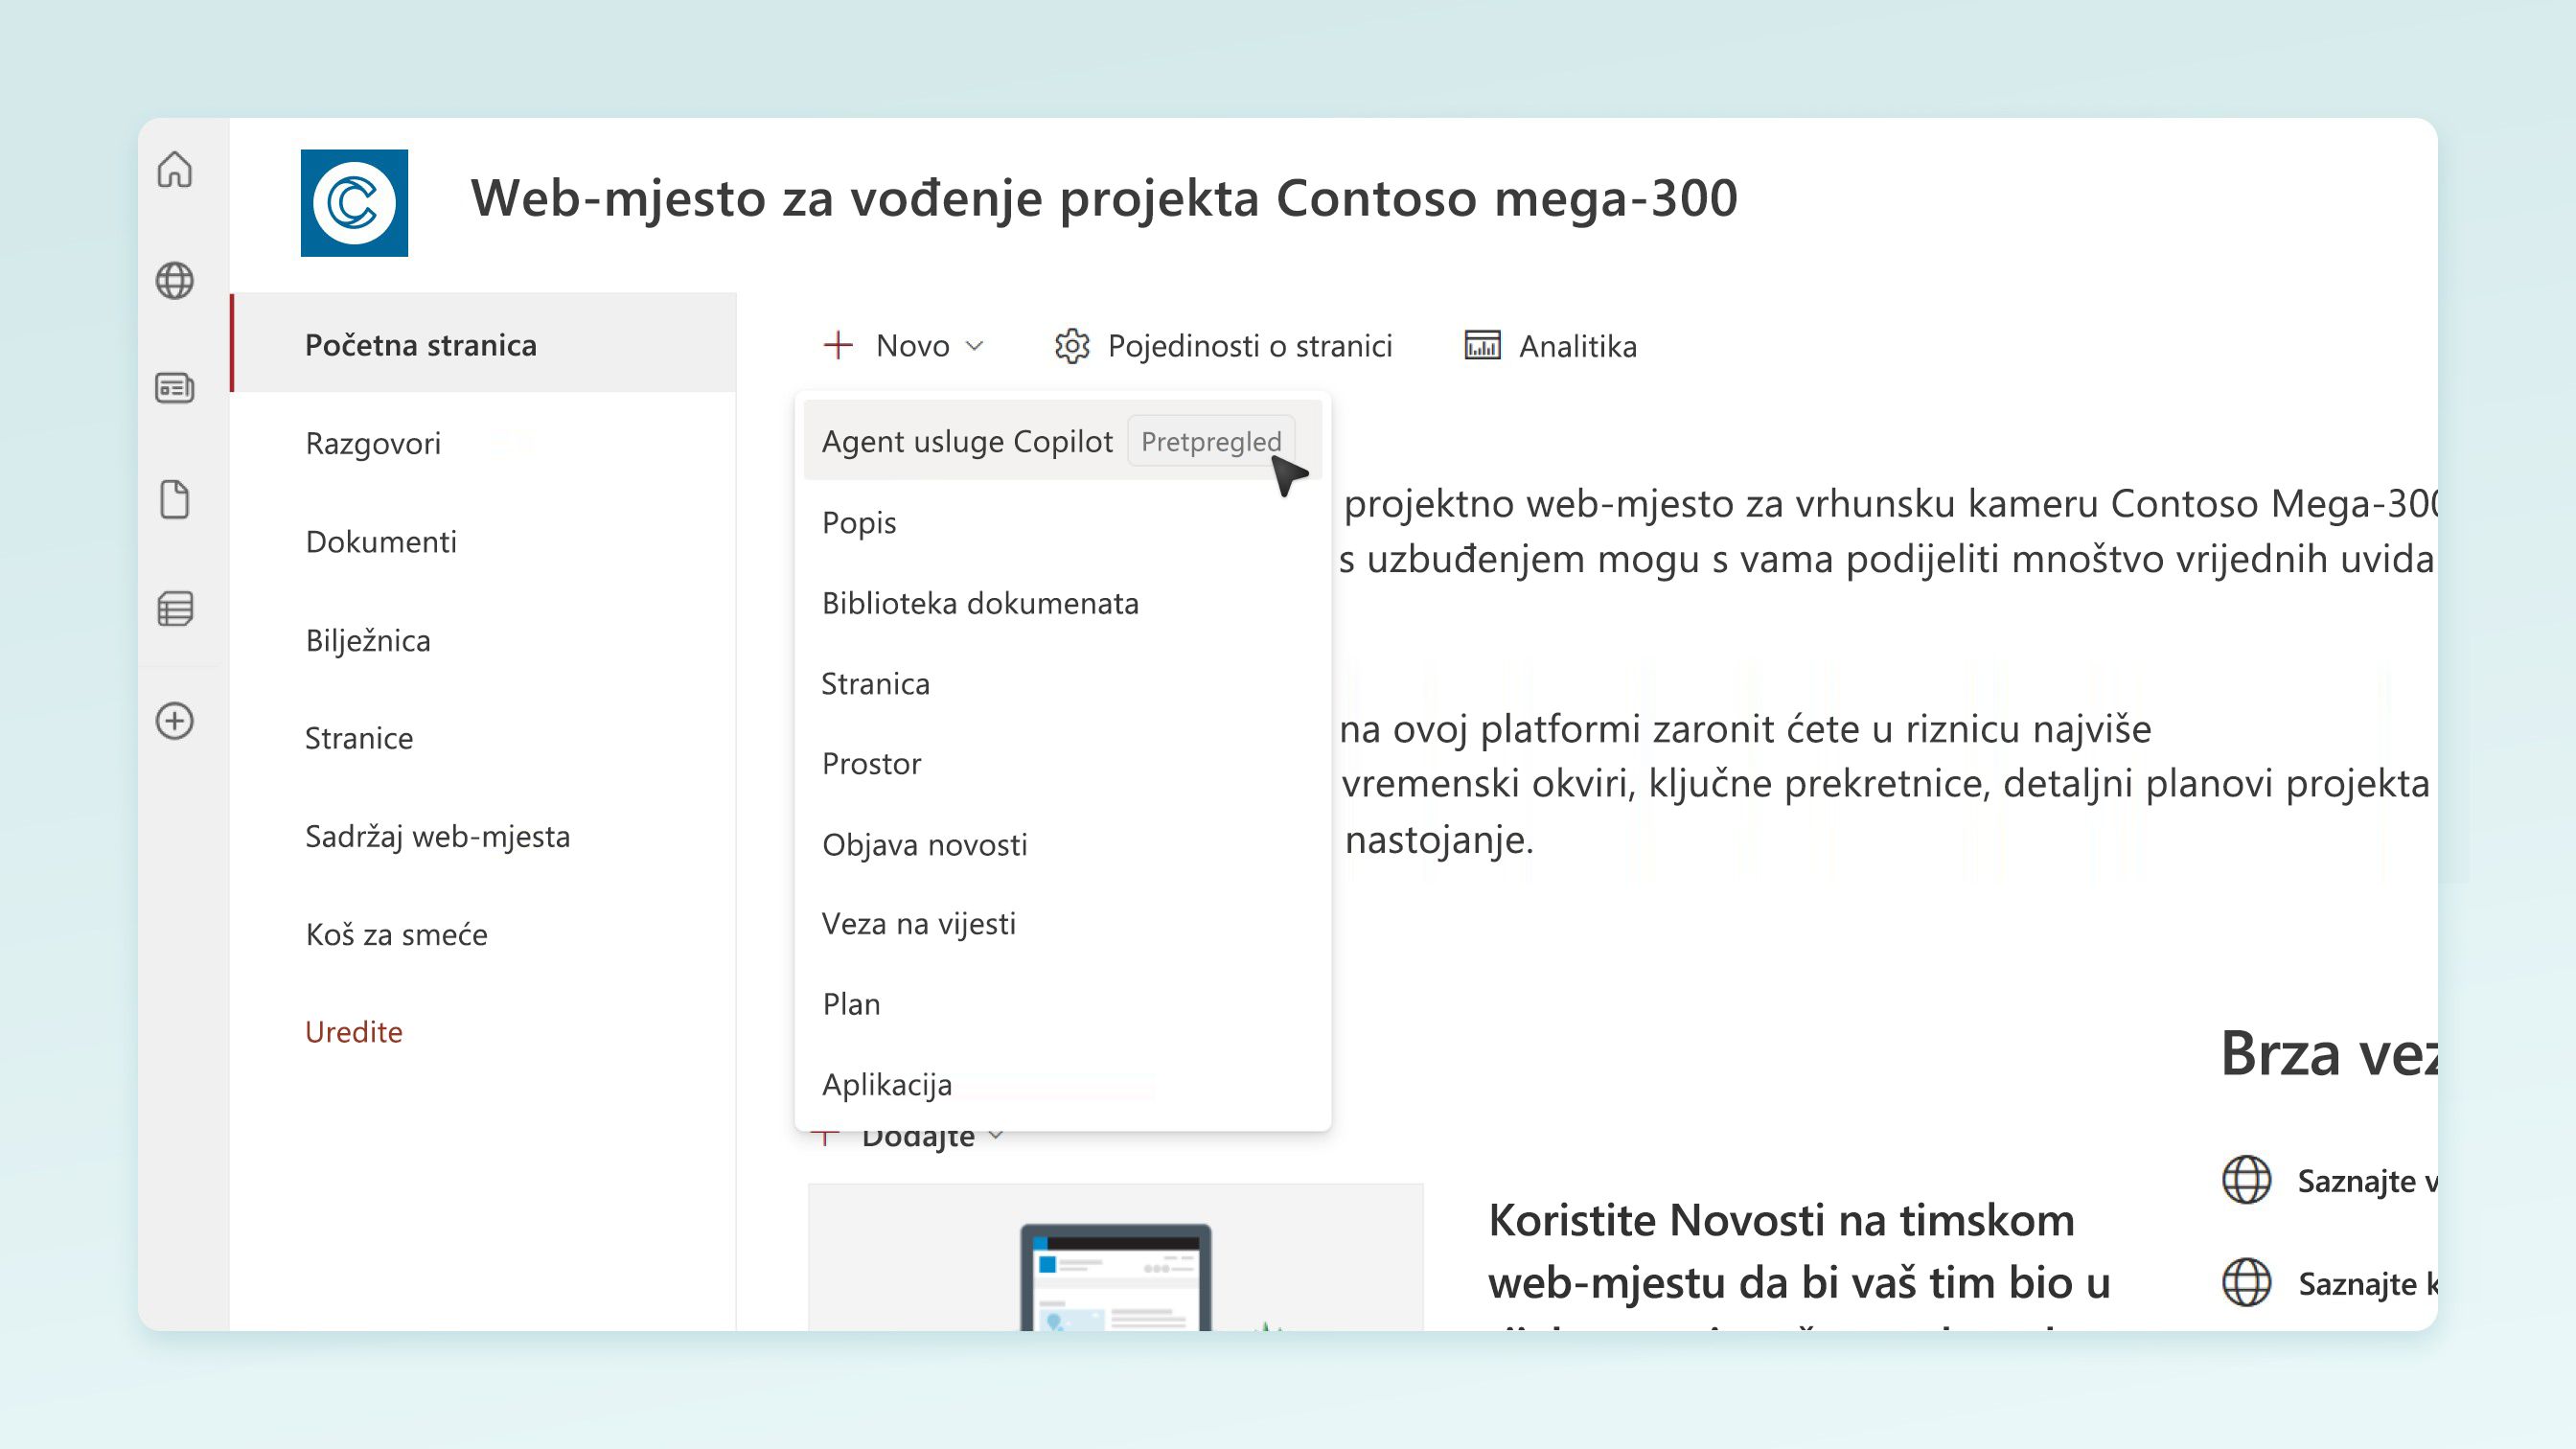
Task: Click the globe icon beside second Saznajte link
Action: 2247,1283
